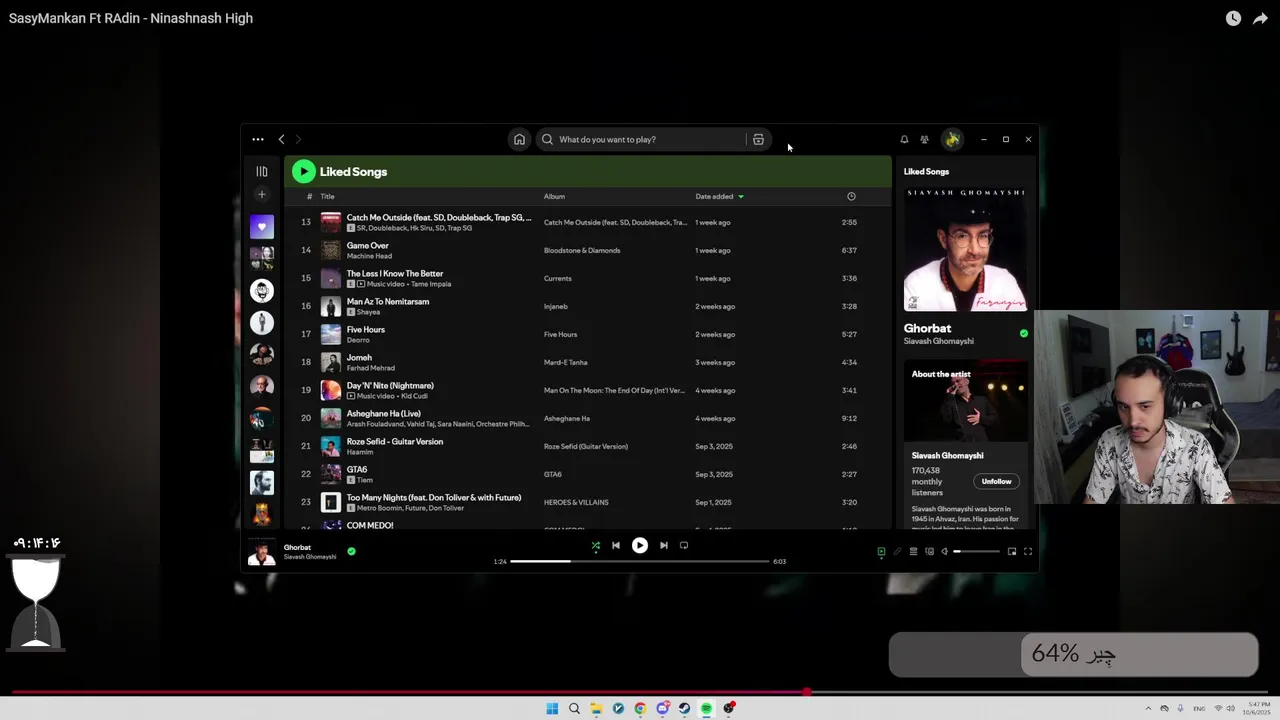Click the play button in the player bar
Image resolution: width=1280 pixels, height=720 pixels.
(640, 546)
